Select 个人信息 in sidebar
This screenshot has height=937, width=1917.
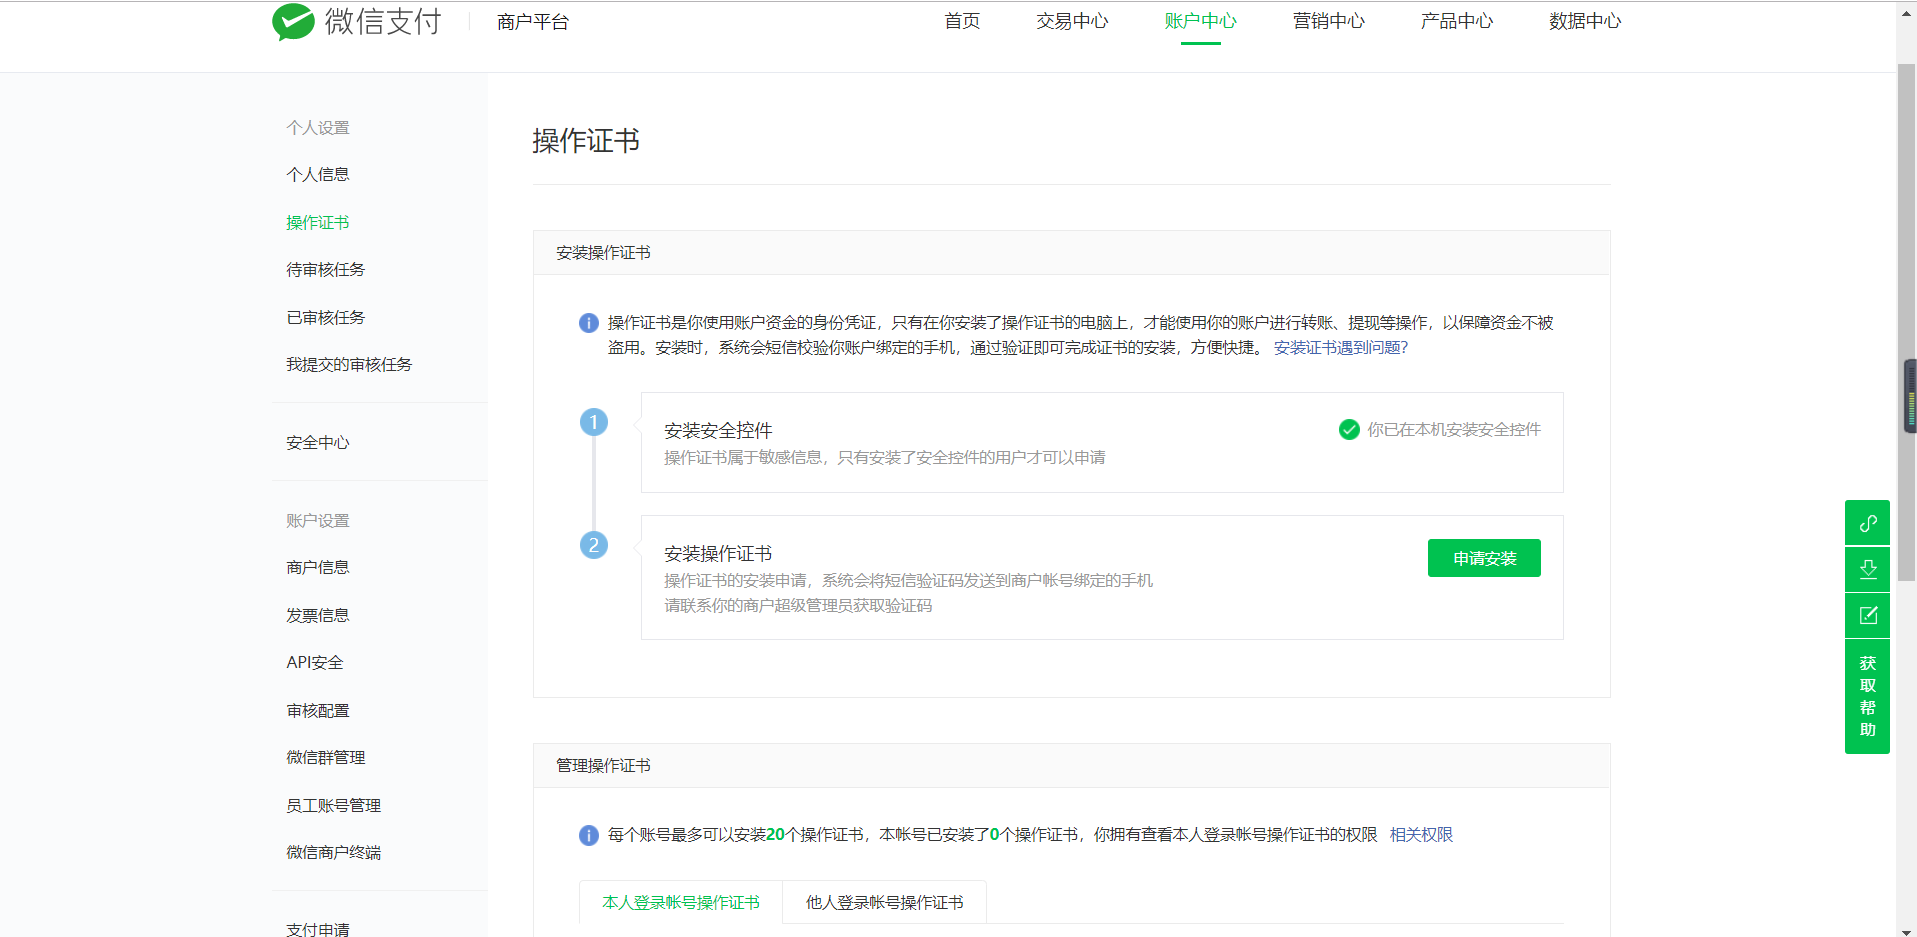click(318, 175)
